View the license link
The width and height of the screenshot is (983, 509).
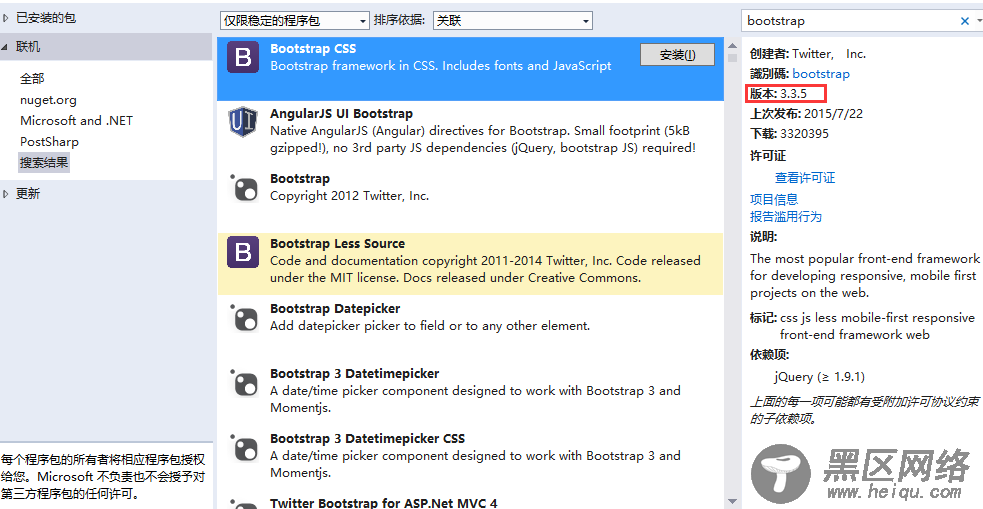[805, 177]
